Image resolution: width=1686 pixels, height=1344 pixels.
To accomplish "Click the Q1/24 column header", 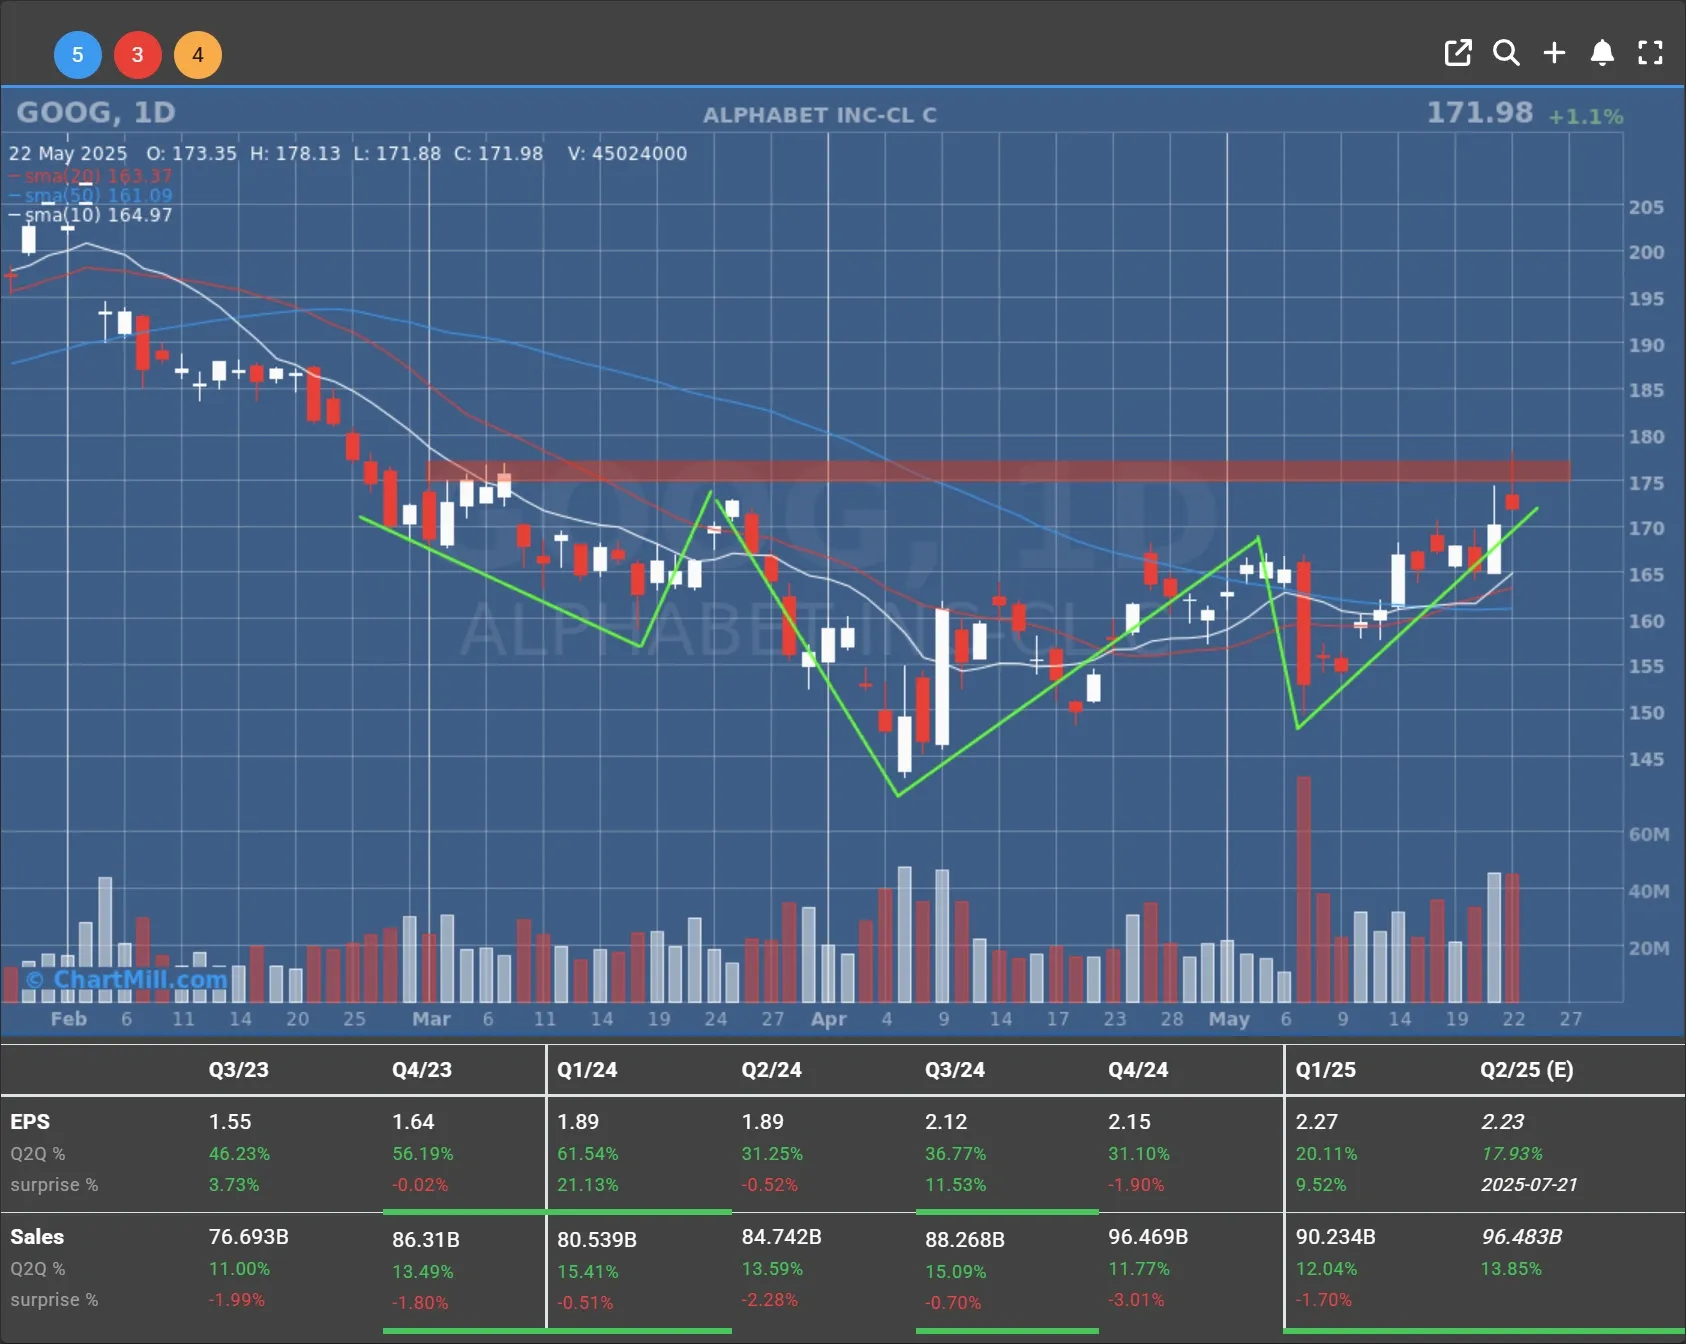I will point(587,1069).
